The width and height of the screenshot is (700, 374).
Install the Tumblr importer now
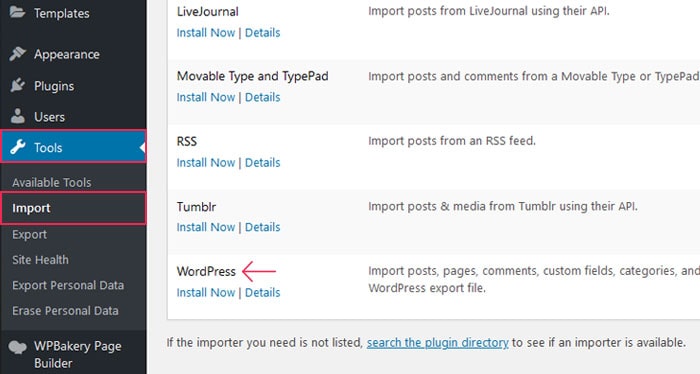point(206,227)
